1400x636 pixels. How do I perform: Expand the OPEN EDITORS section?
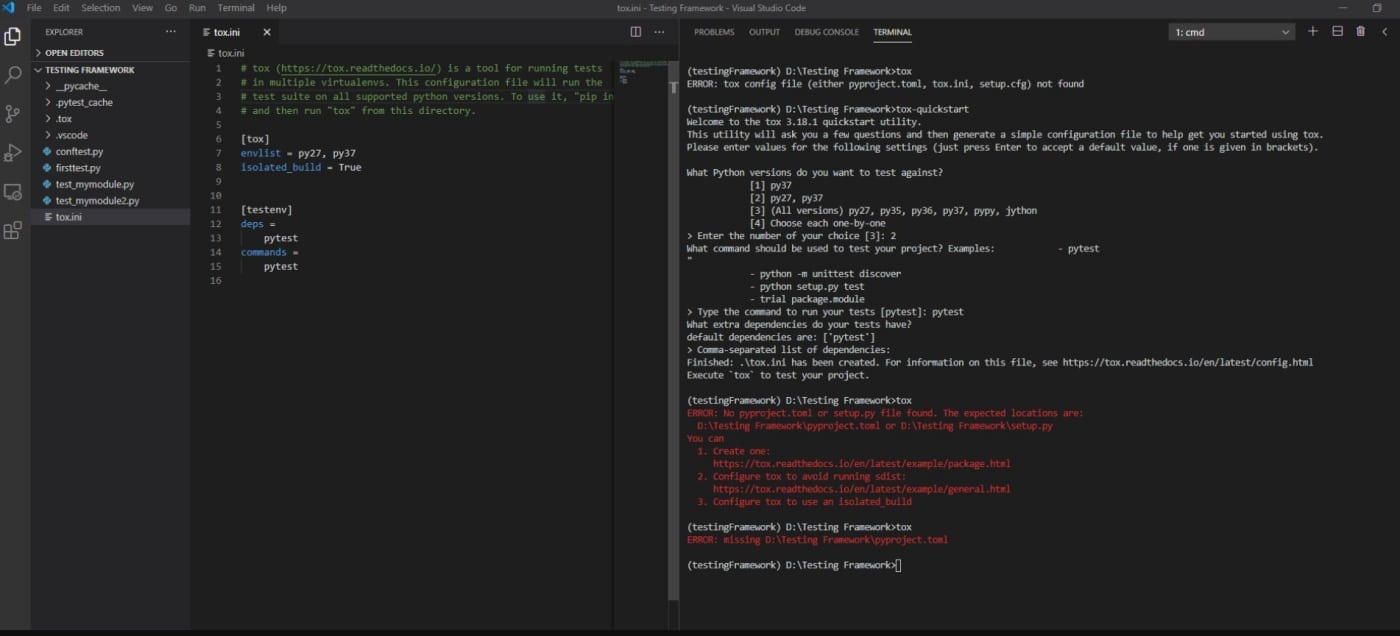pyautogui.click(x=110, y=53)
